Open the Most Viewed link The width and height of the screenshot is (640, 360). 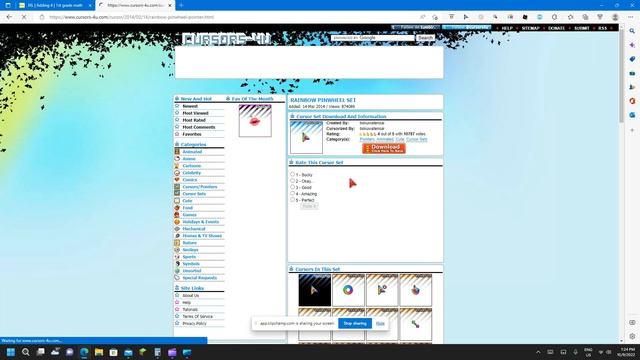195,113
